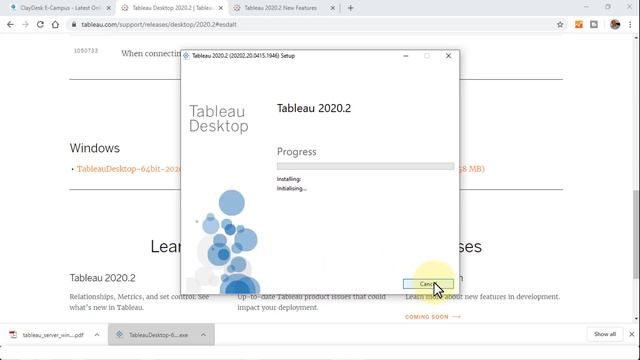Go back in browser history
The image size is (640, 360).
click(x=10, y=24)
